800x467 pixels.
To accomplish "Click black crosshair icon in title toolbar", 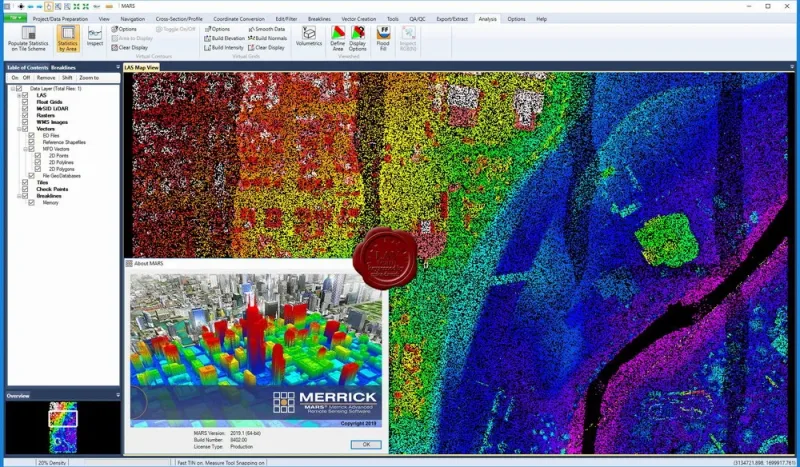I will (x=21, y=7).
